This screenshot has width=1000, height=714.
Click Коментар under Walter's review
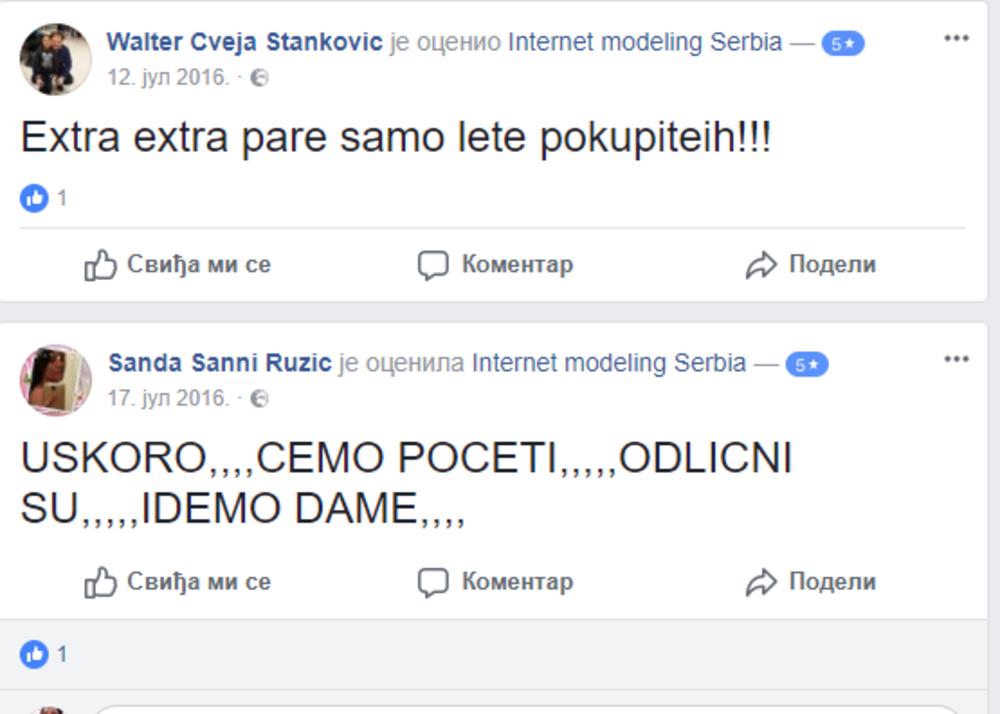tap(495, 265)
